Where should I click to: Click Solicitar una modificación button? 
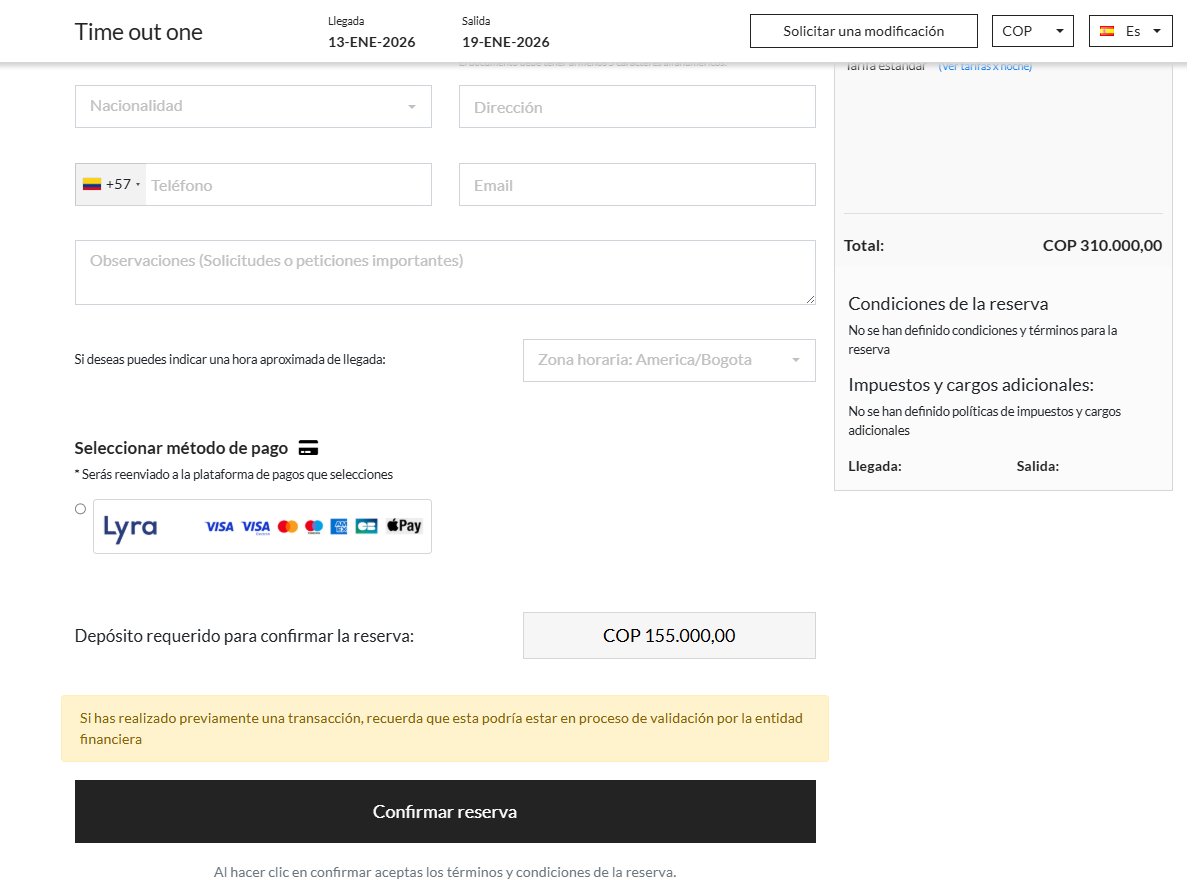coord(863,31)
